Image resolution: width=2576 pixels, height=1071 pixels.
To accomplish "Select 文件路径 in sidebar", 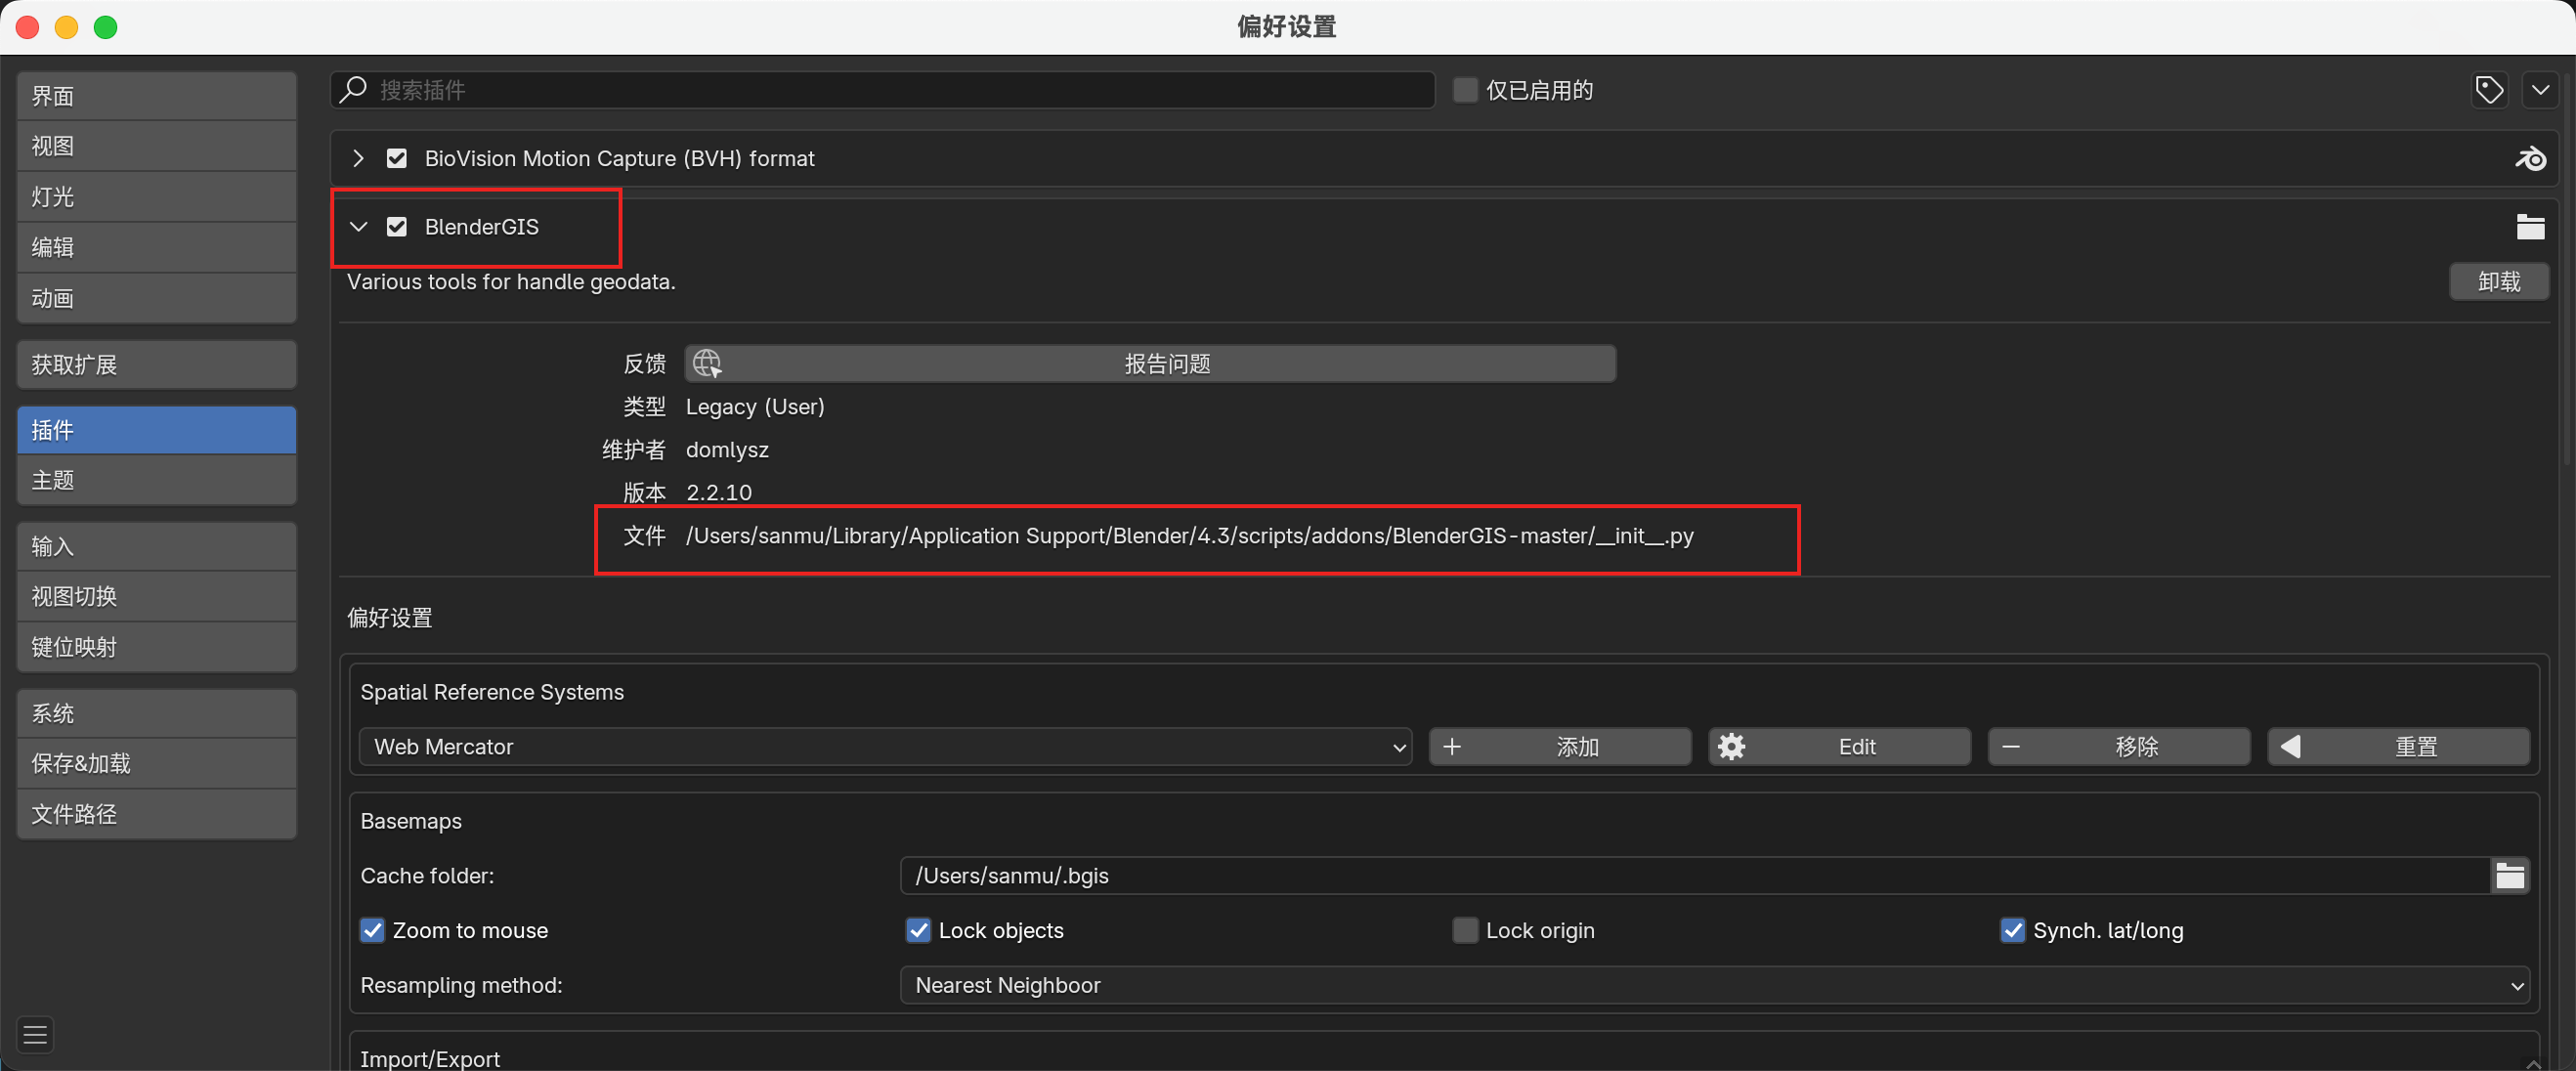I will pyautogui.click(x=156, y=814).
